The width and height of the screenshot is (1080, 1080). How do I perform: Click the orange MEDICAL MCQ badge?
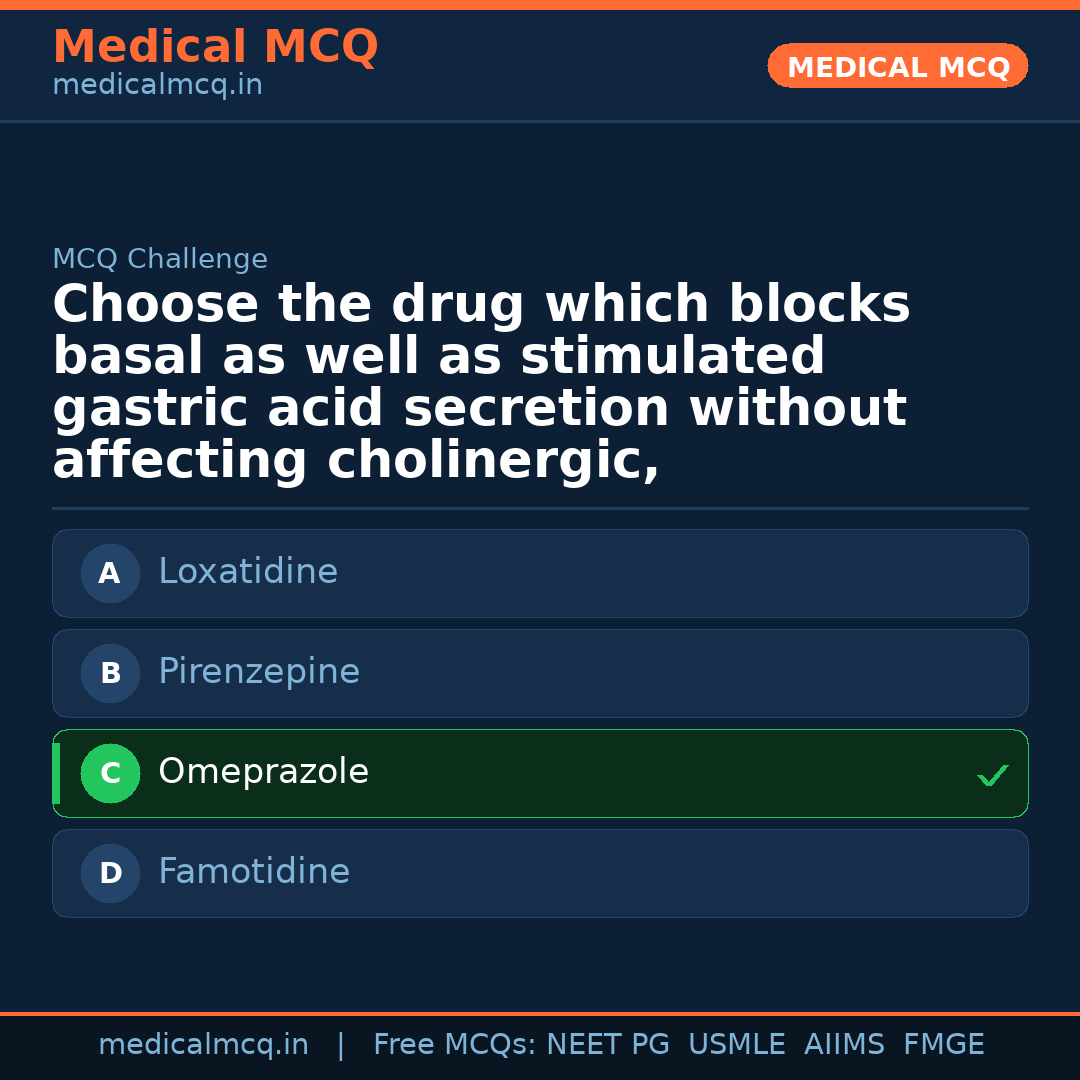[x=897, y=66]
